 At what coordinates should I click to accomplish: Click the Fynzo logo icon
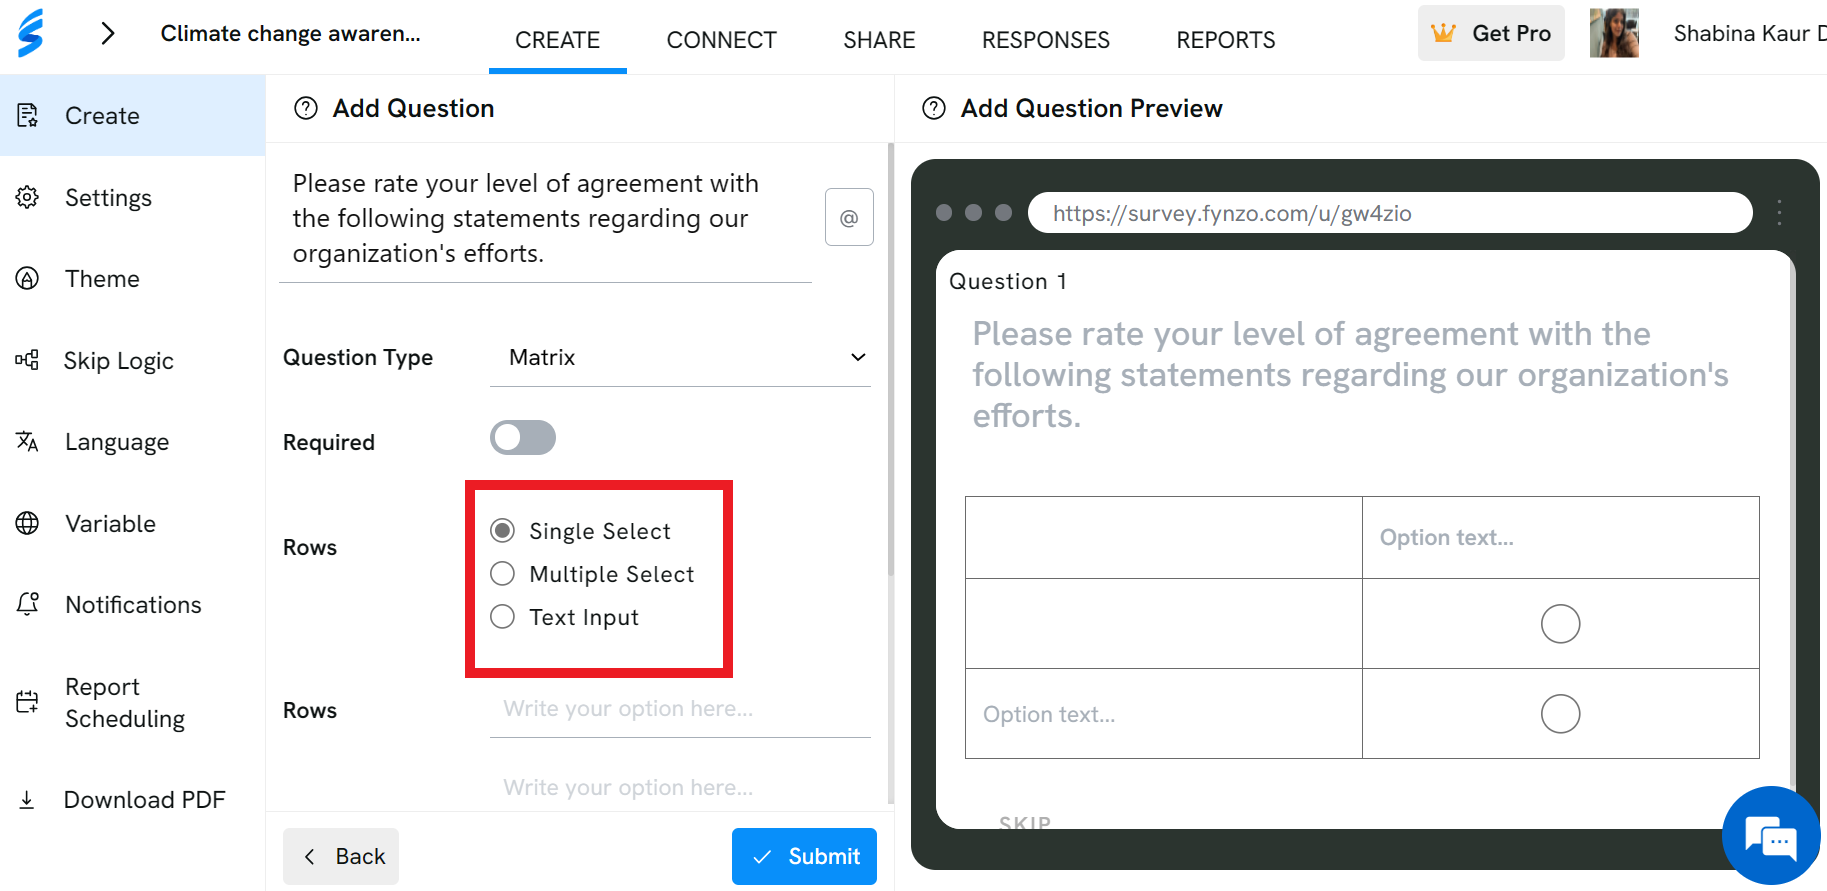(x=31, y=33)
